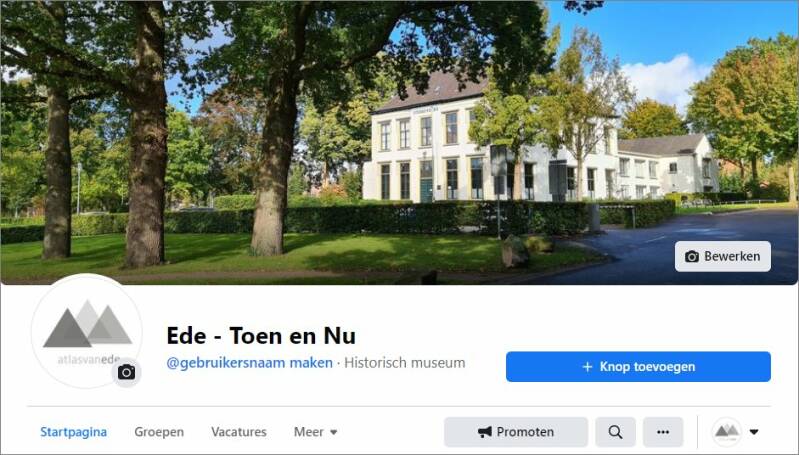Open the Meer tab menu
Image resolution: width=799 pixels, height=455 pixels.
point(315,432)
